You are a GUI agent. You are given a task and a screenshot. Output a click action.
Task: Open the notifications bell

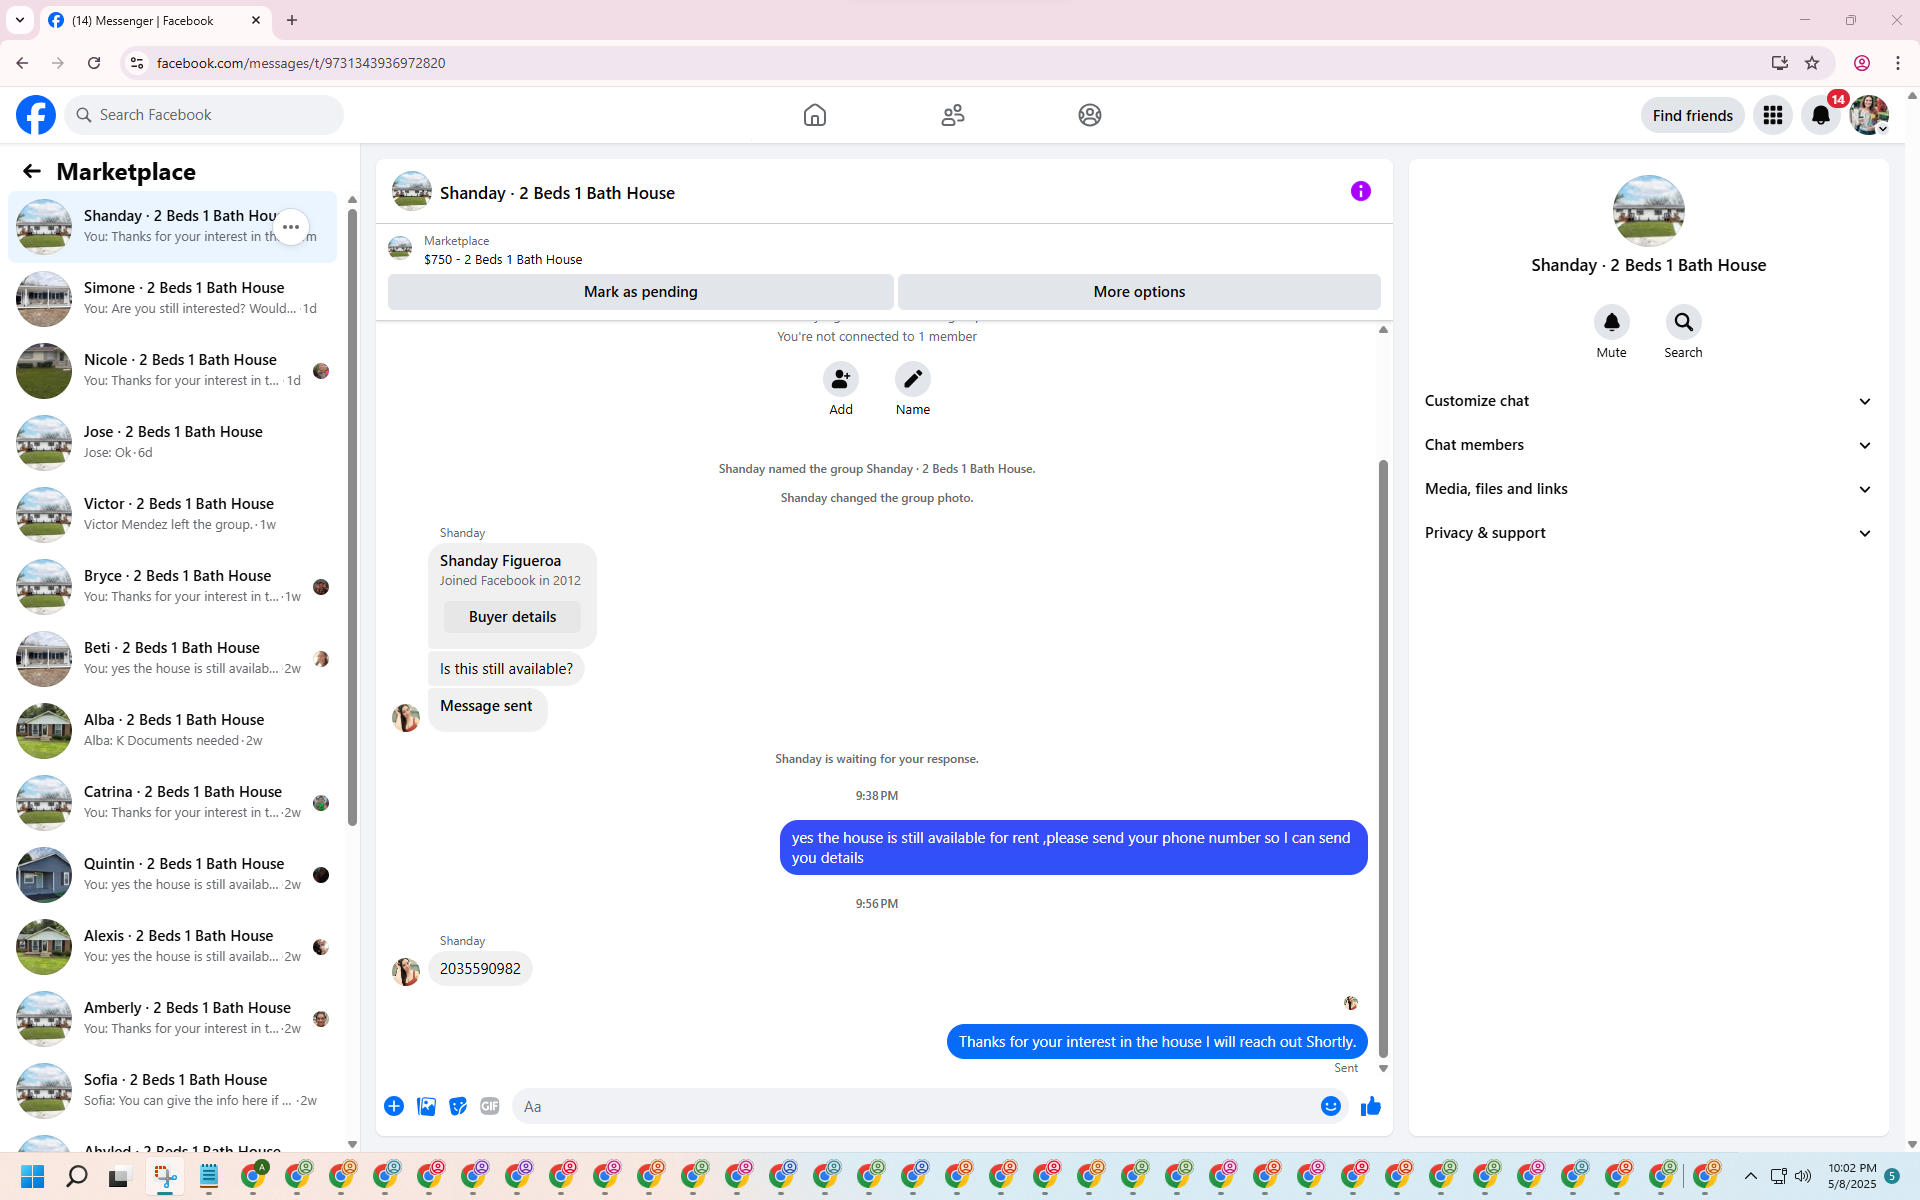(x=1821, y=116)
